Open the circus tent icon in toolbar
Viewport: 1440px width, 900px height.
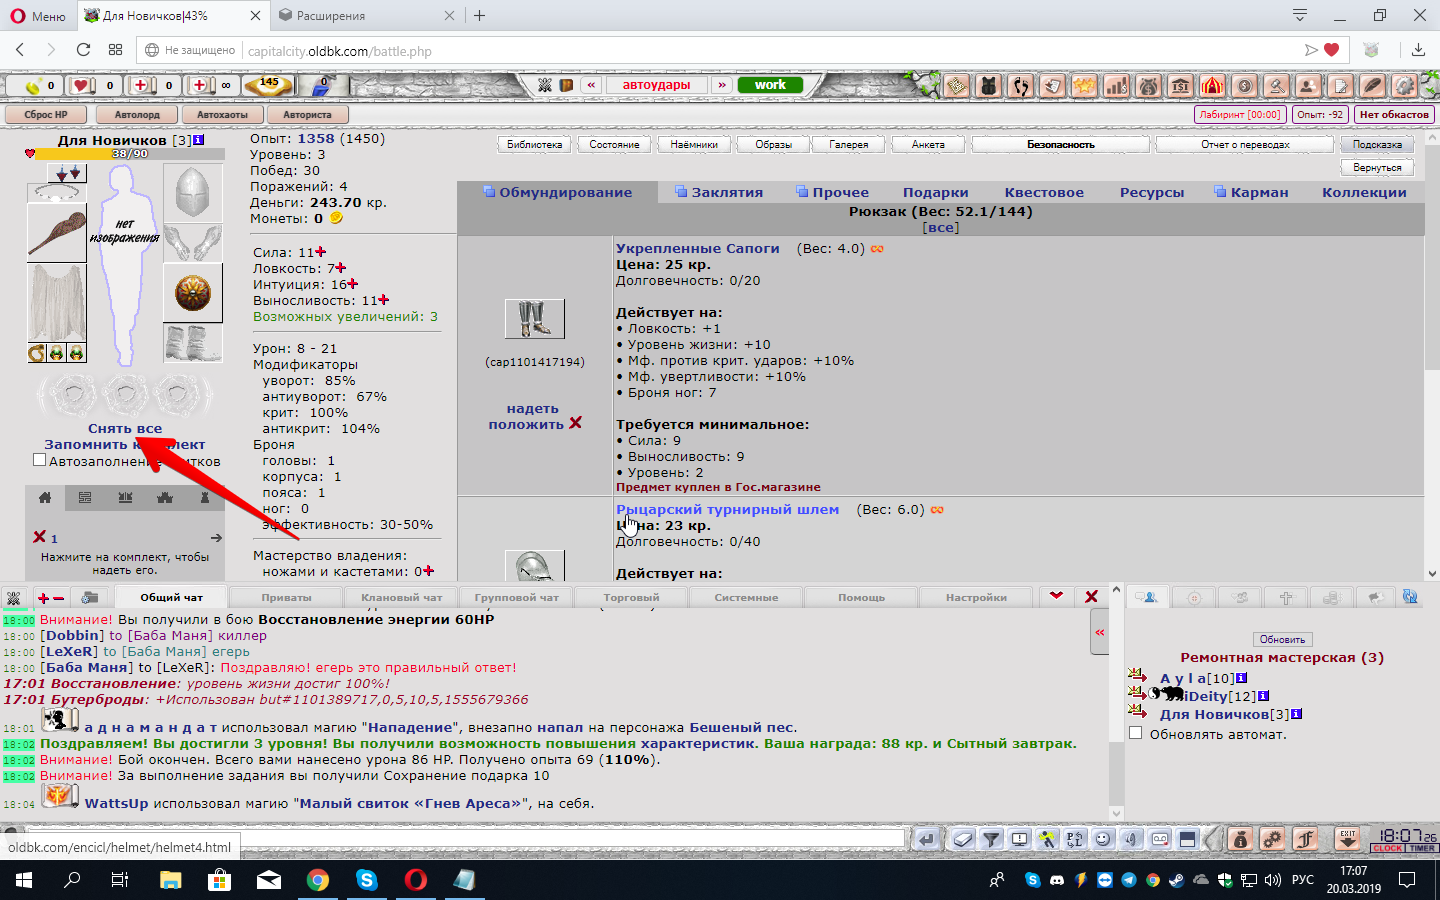tap(1212, 86)
